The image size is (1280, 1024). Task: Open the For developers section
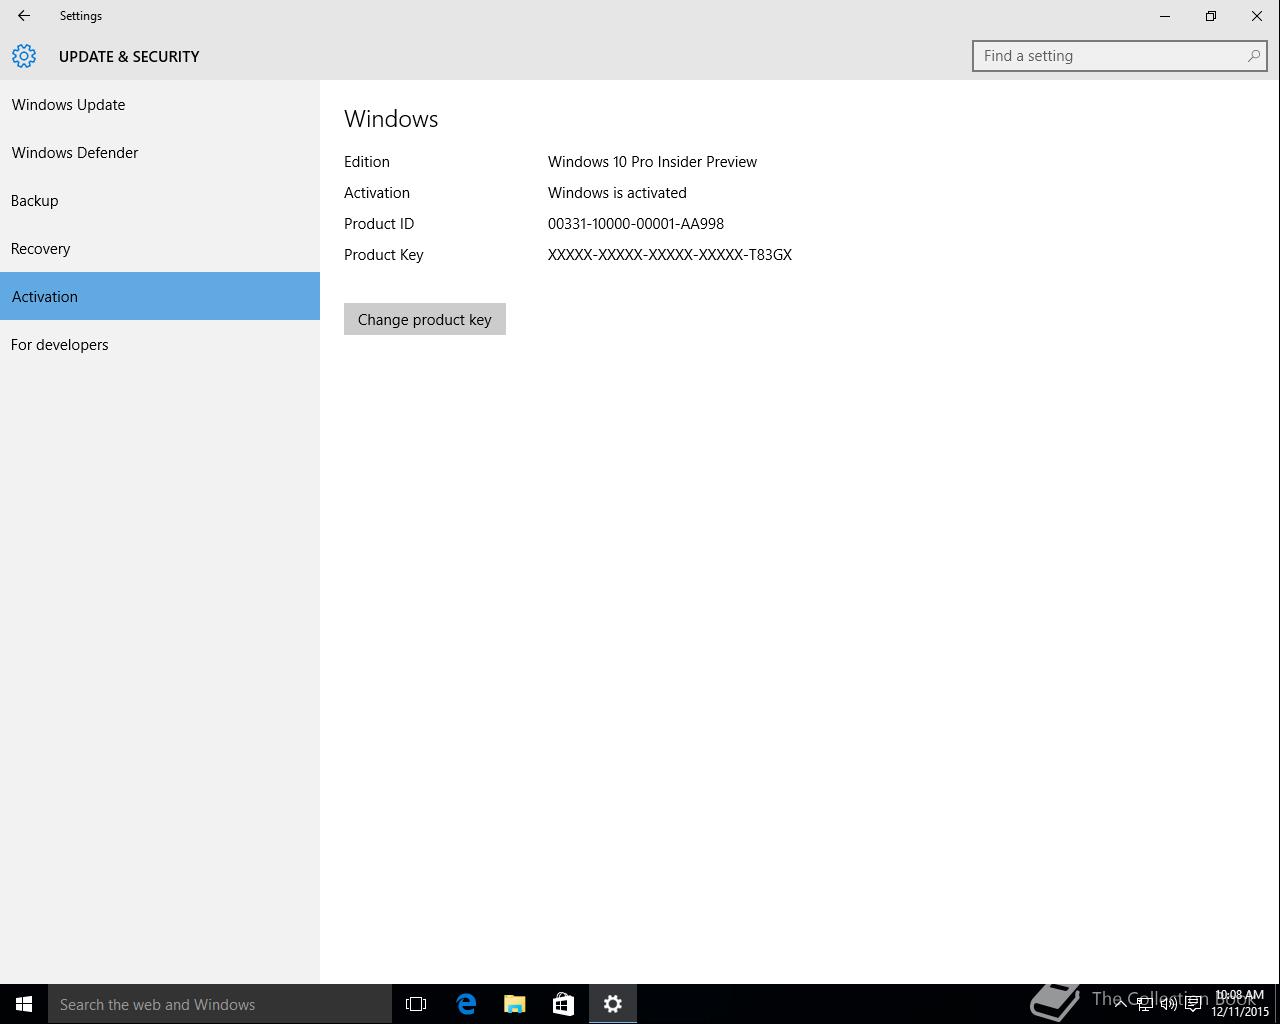(160, 344)
